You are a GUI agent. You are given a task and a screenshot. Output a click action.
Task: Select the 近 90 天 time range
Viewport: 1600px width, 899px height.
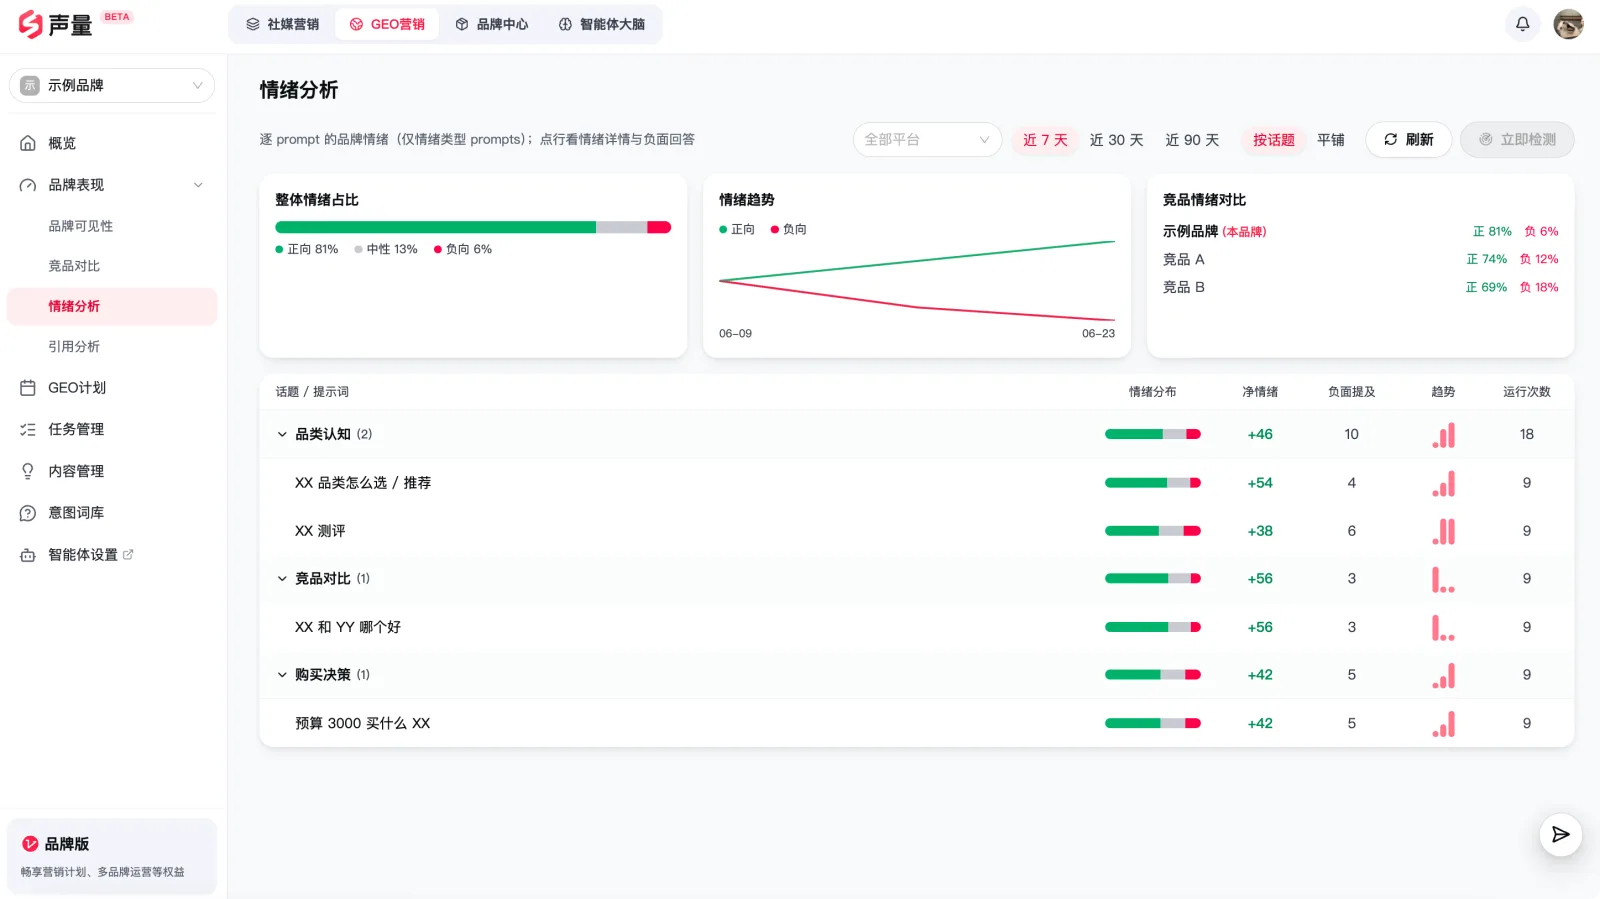click(1192, 140)
